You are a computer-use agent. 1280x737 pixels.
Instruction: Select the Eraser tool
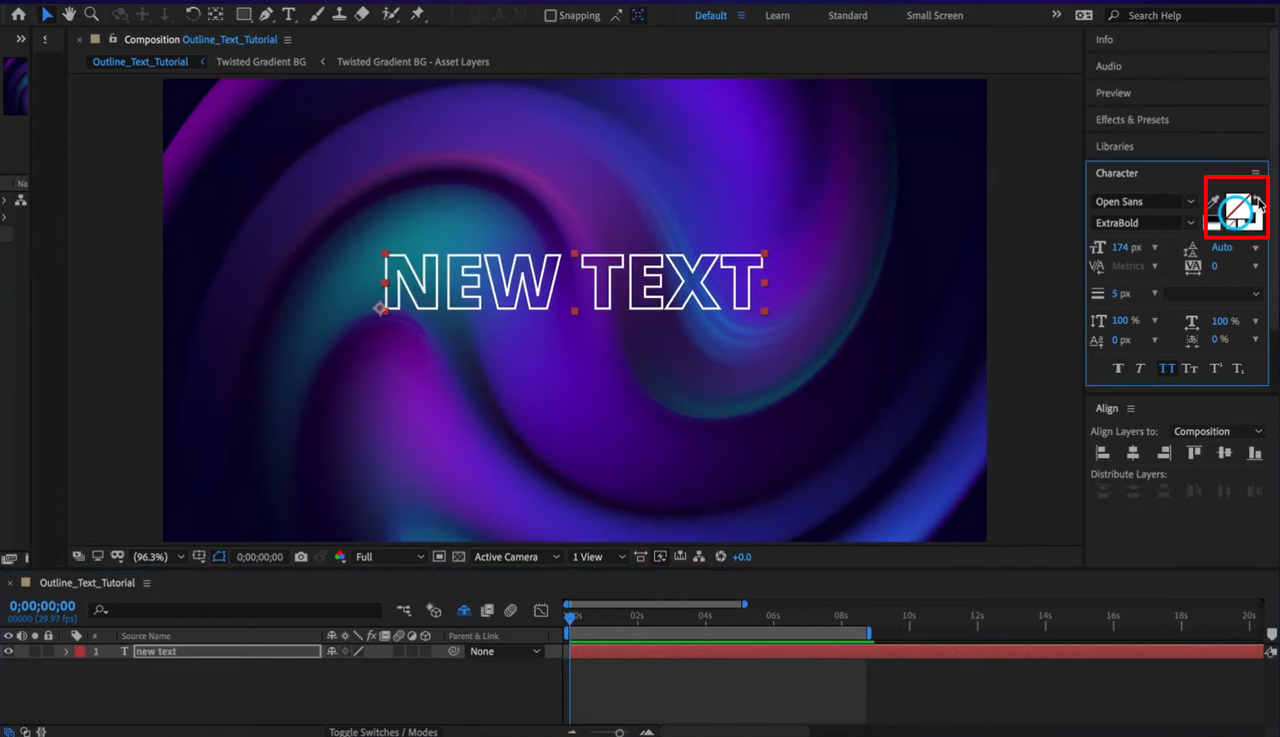click(362, 15)
